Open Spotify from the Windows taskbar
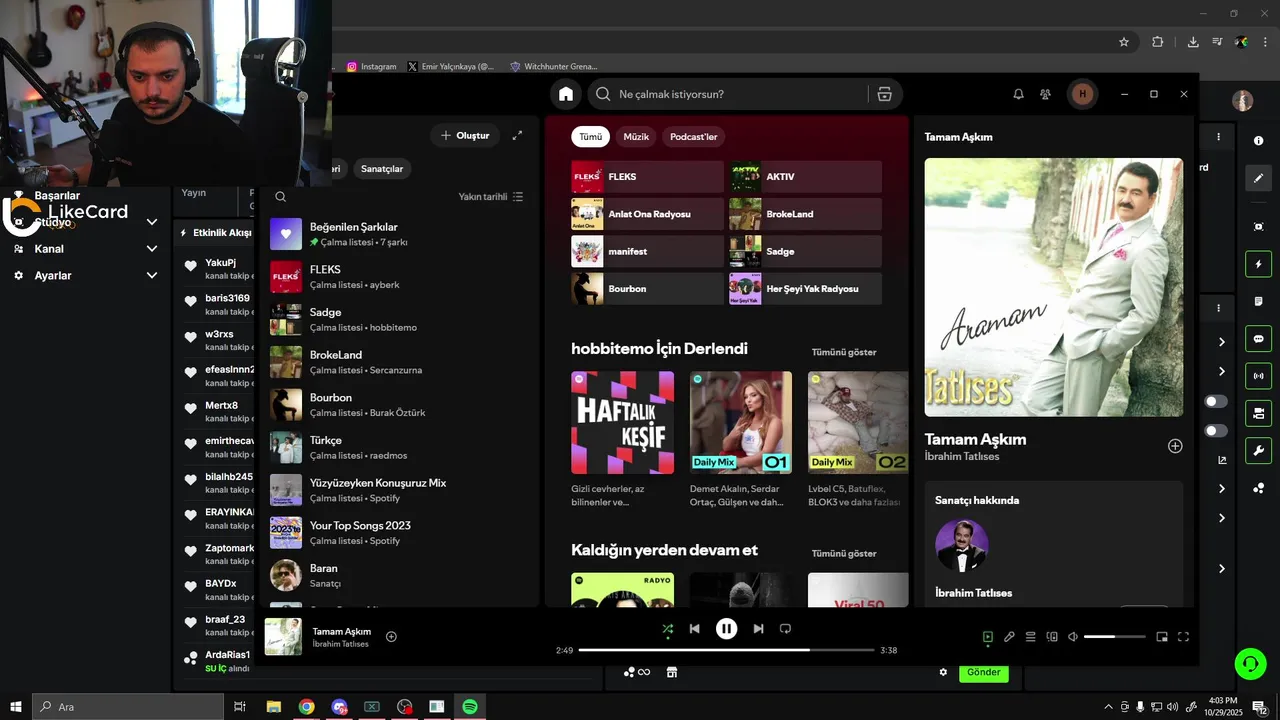The width and height of the screenshot is (1280, 720). pyautogui.click(x=469, y=707)
